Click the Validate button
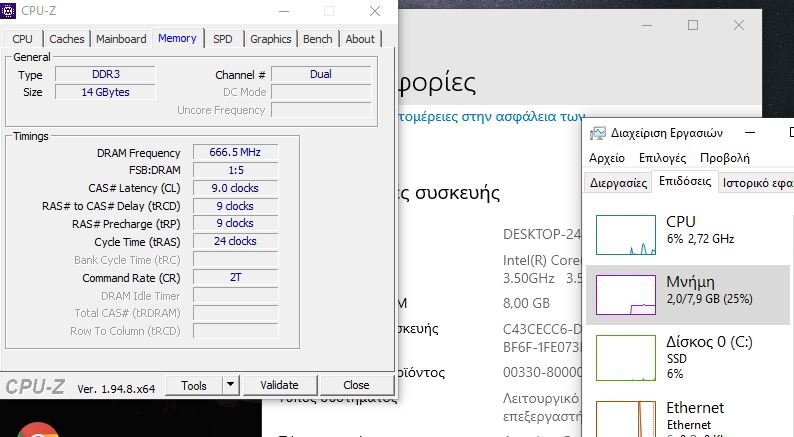 [x=280, y=385]
